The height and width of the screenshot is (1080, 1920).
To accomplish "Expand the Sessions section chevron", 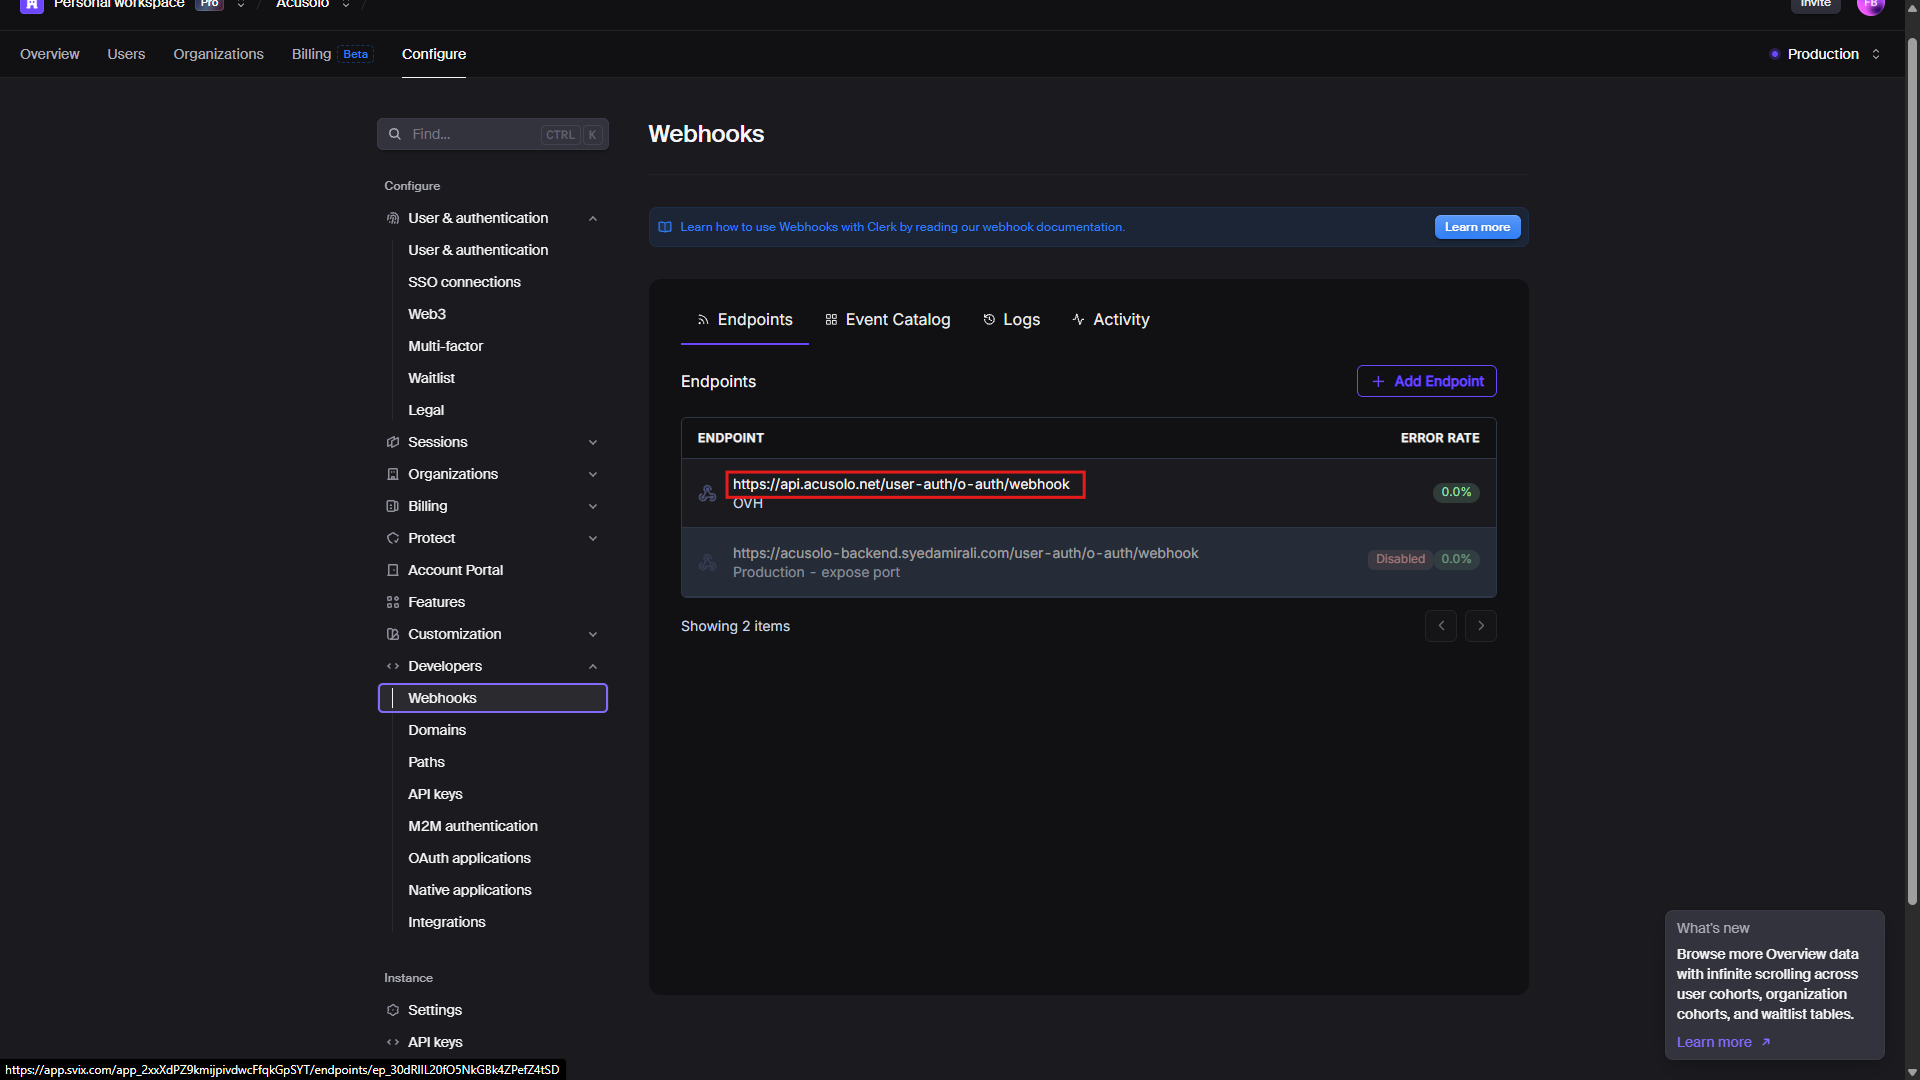I will (x=593, y=442).
